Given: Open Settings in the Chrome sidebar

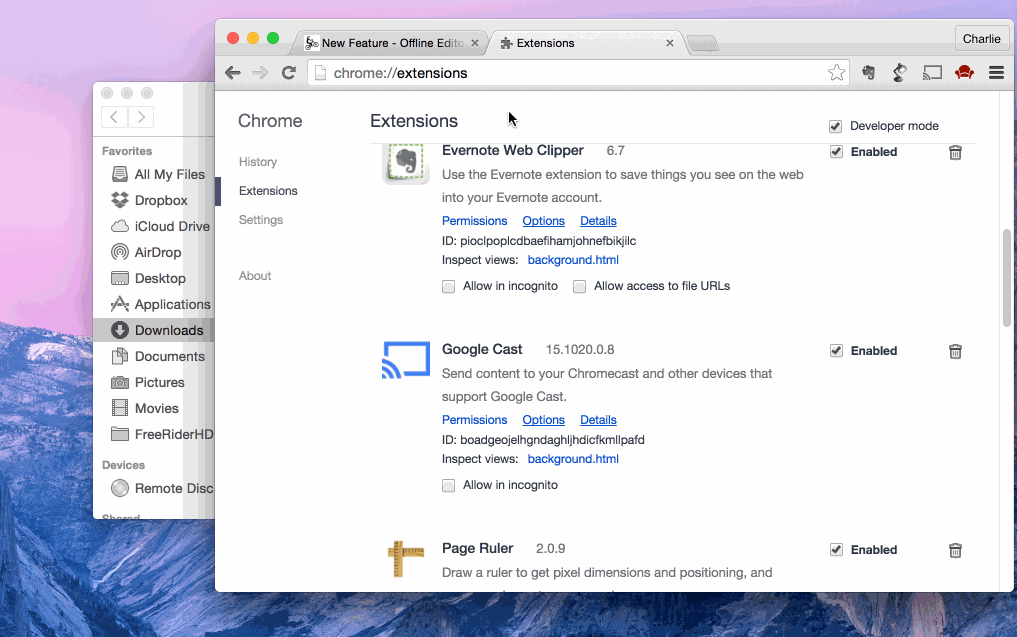Looking at the screenshot, I should 261,220.
